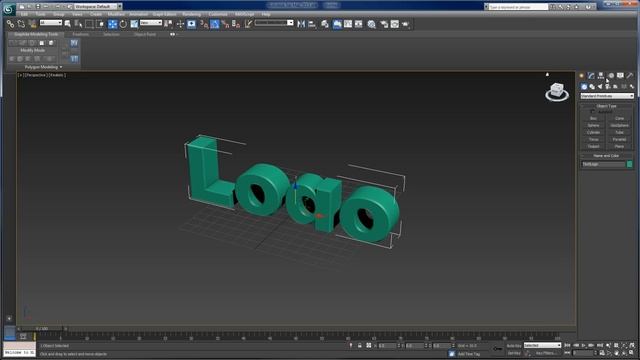The height and width of the screenshot is (360, 640).
Task: Activate the Select and Move tool
Action: pyautogui.click(x=113, y=24)
